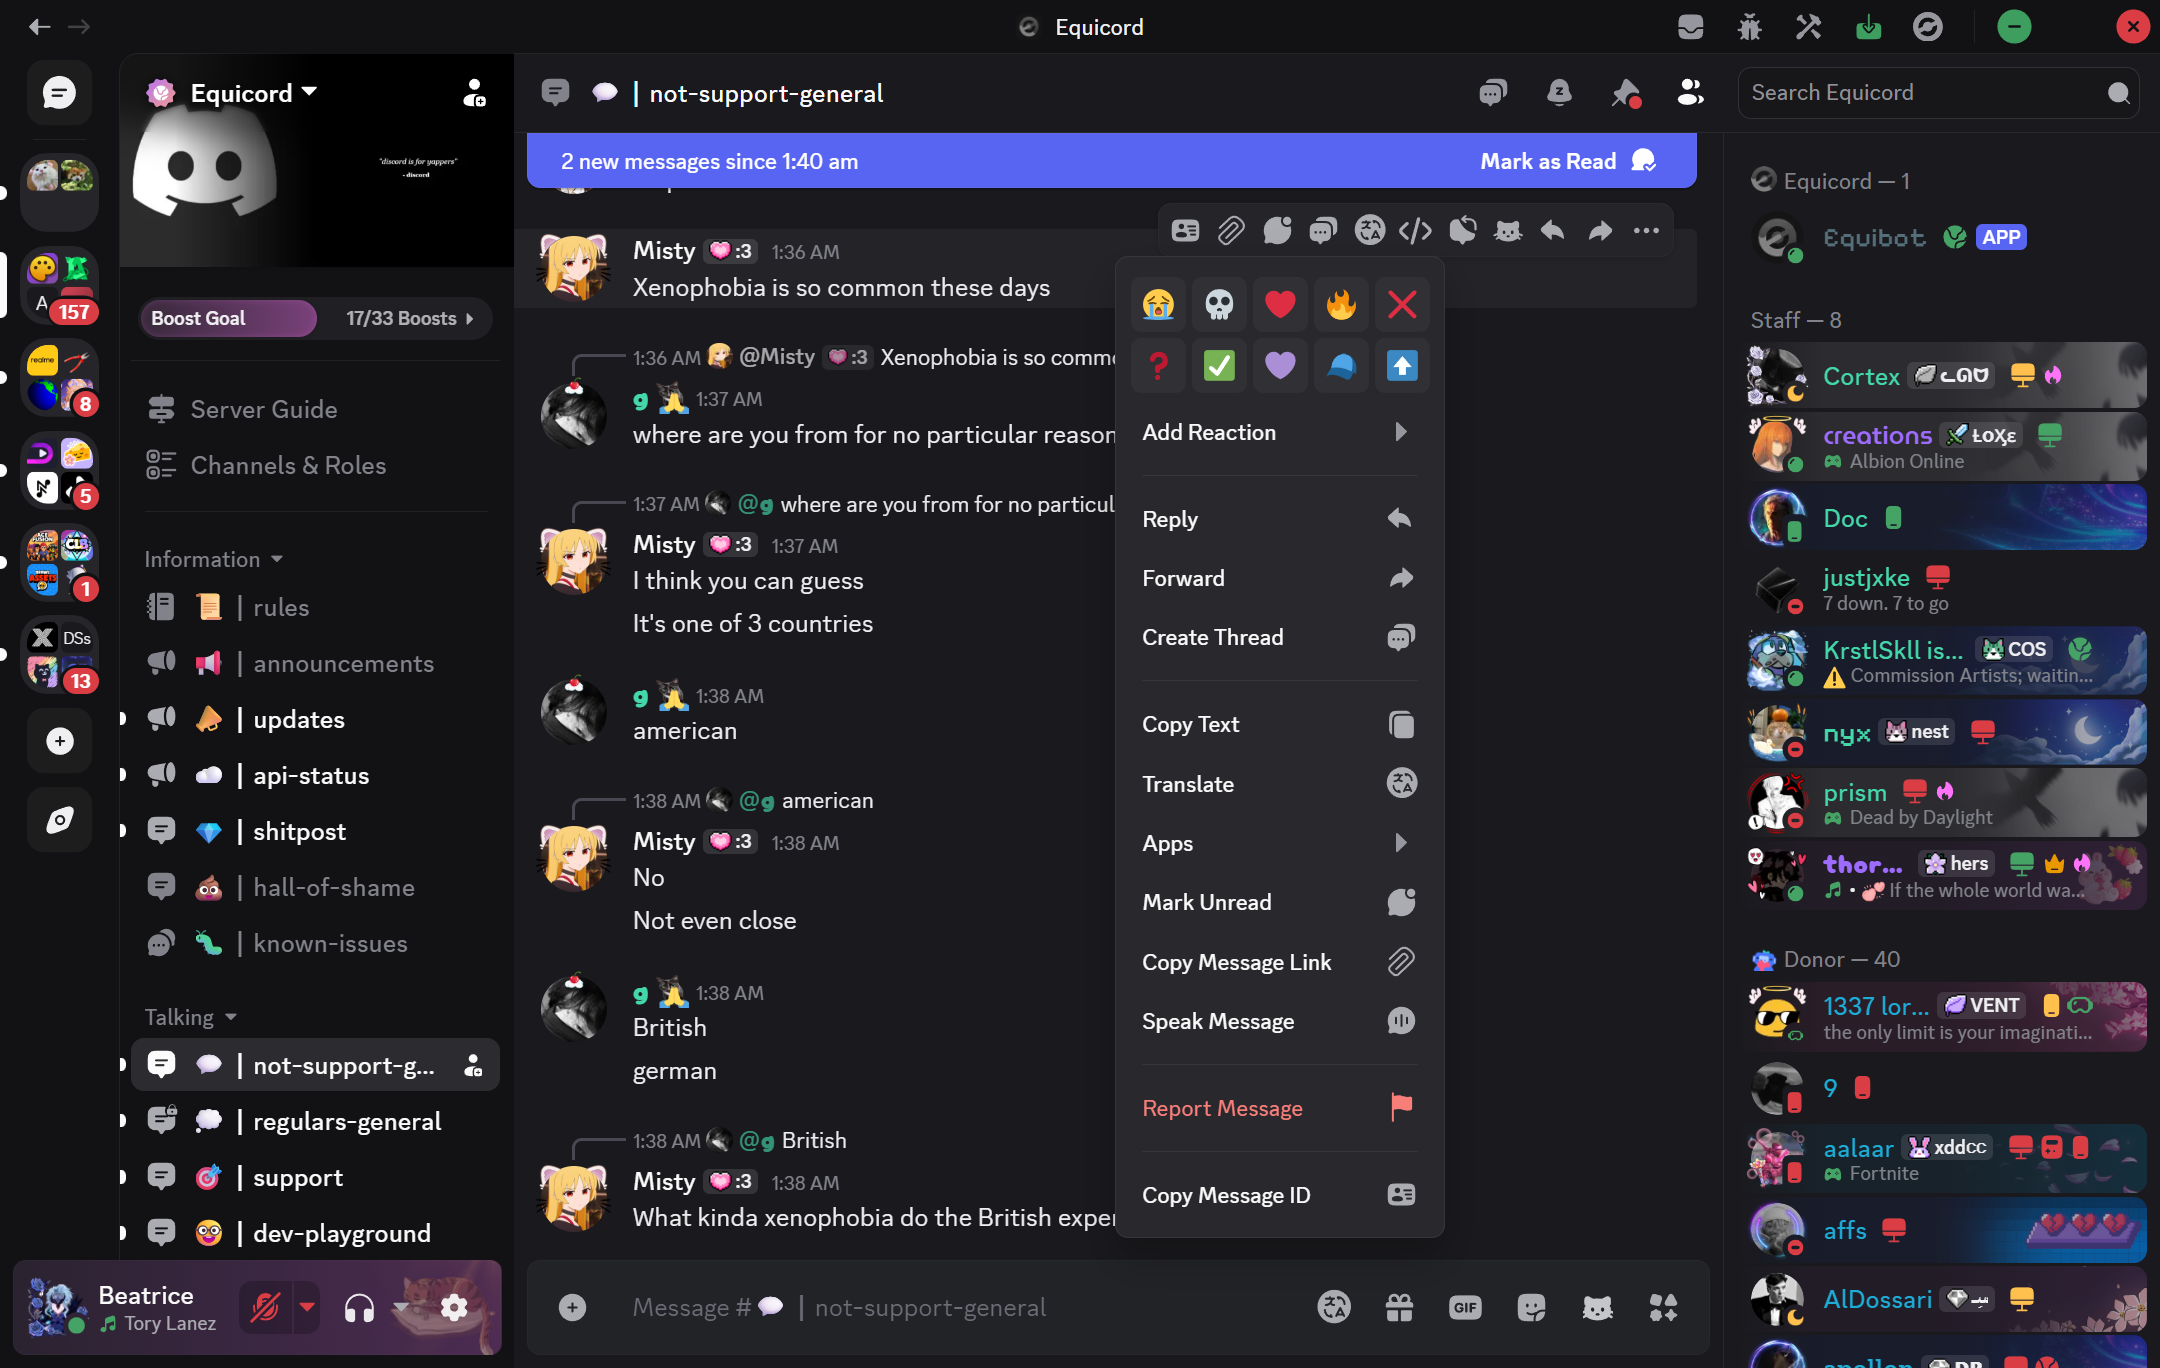Open Direct Messages home button
This screenshot has width=2160, height=1368.
pyautogui.click(x=59, y=93)
